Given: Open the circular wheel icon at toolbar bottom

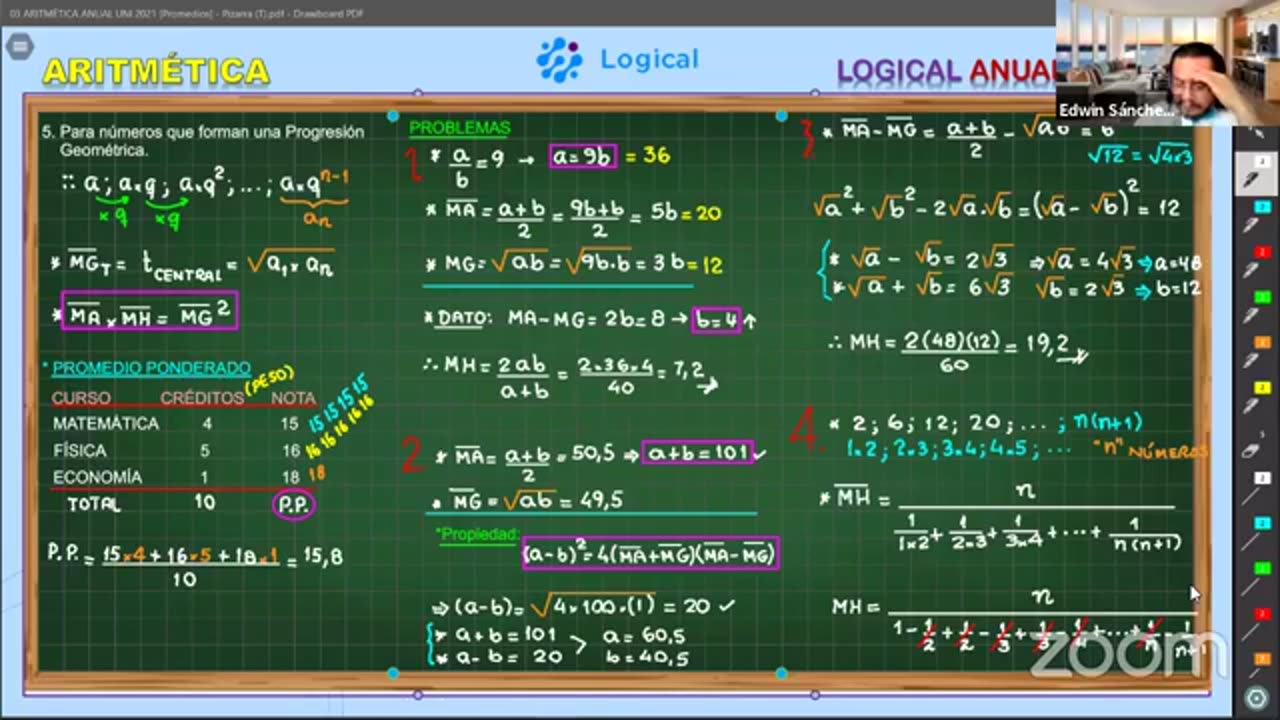Looking at the screenshot, I should [x=1256, y=697].
